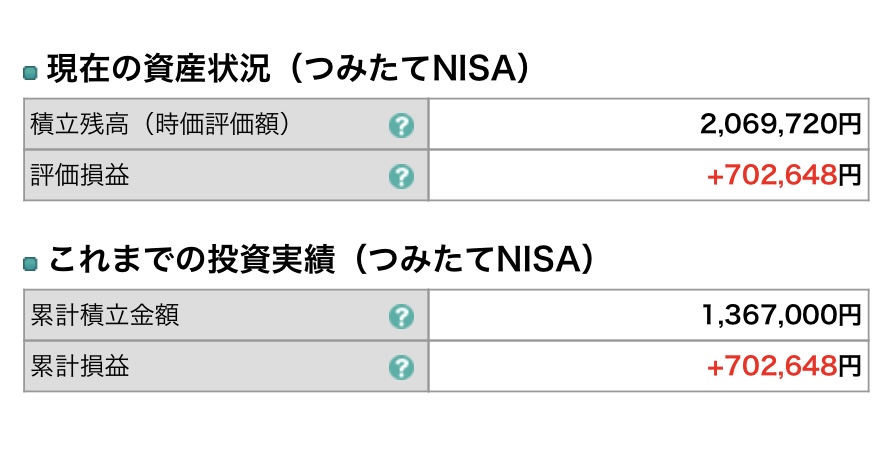Click teal bullet before 現在の資産状況 heading
889x473 pixels.
click(x=30, y=73)
